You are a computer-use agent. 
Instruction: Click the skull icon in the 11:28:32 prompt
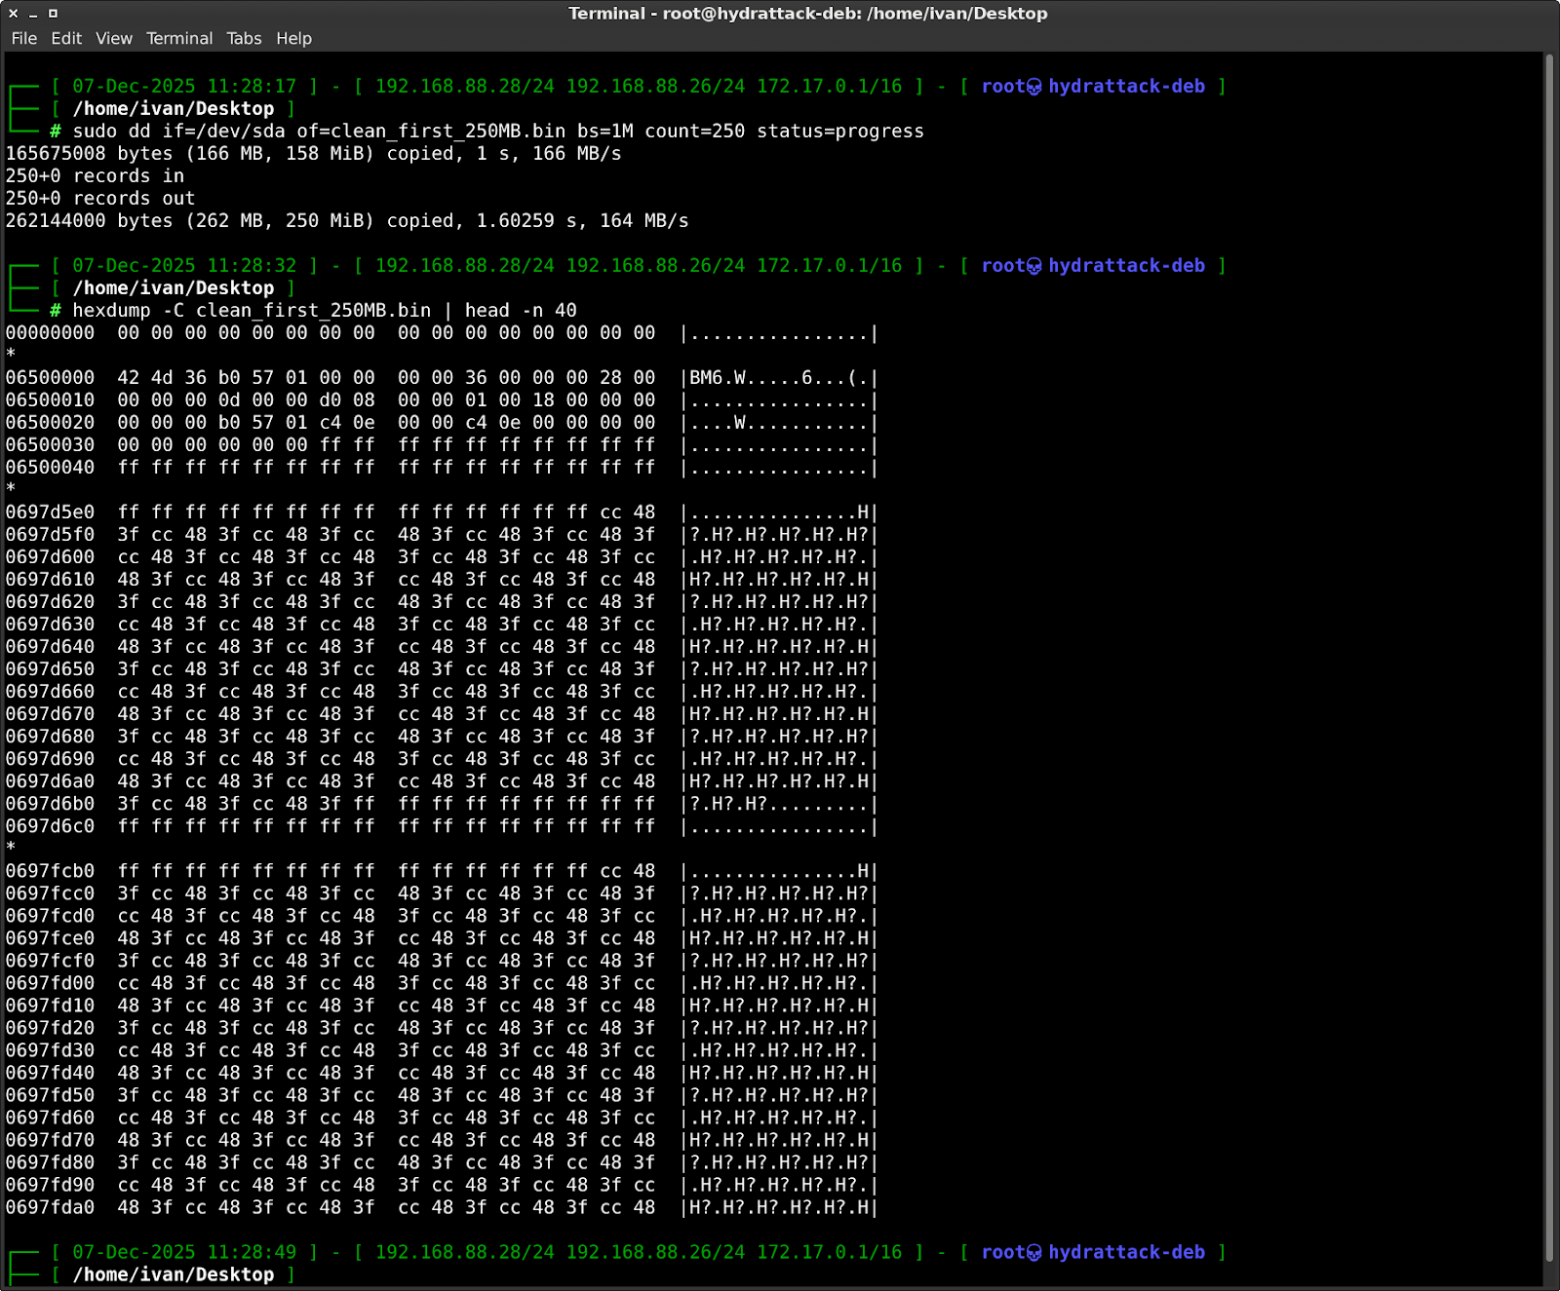click(1035, 266)
